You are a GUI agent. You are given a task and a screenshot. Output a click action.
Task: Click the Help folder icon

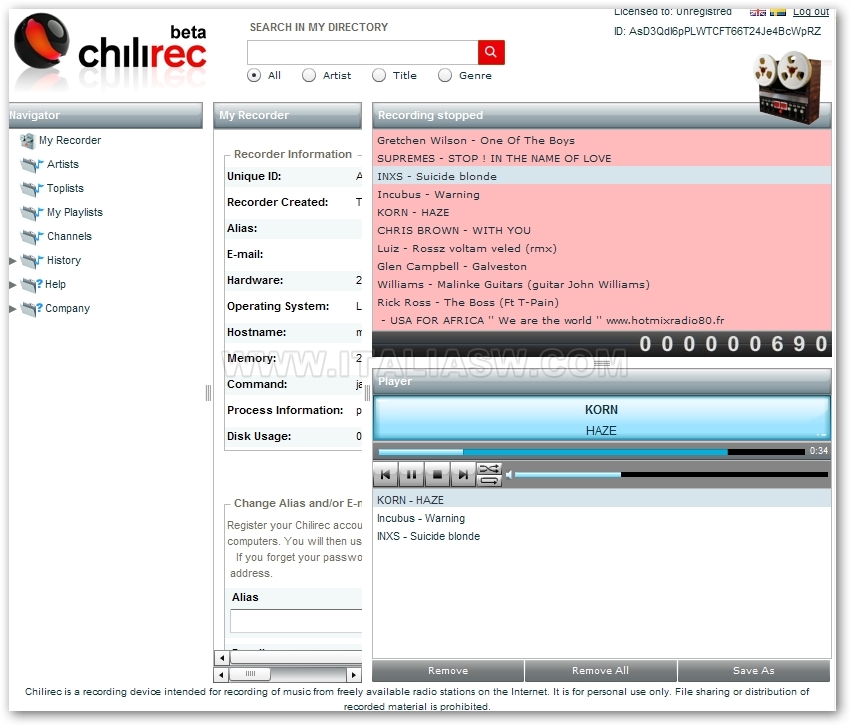(31, 284)
